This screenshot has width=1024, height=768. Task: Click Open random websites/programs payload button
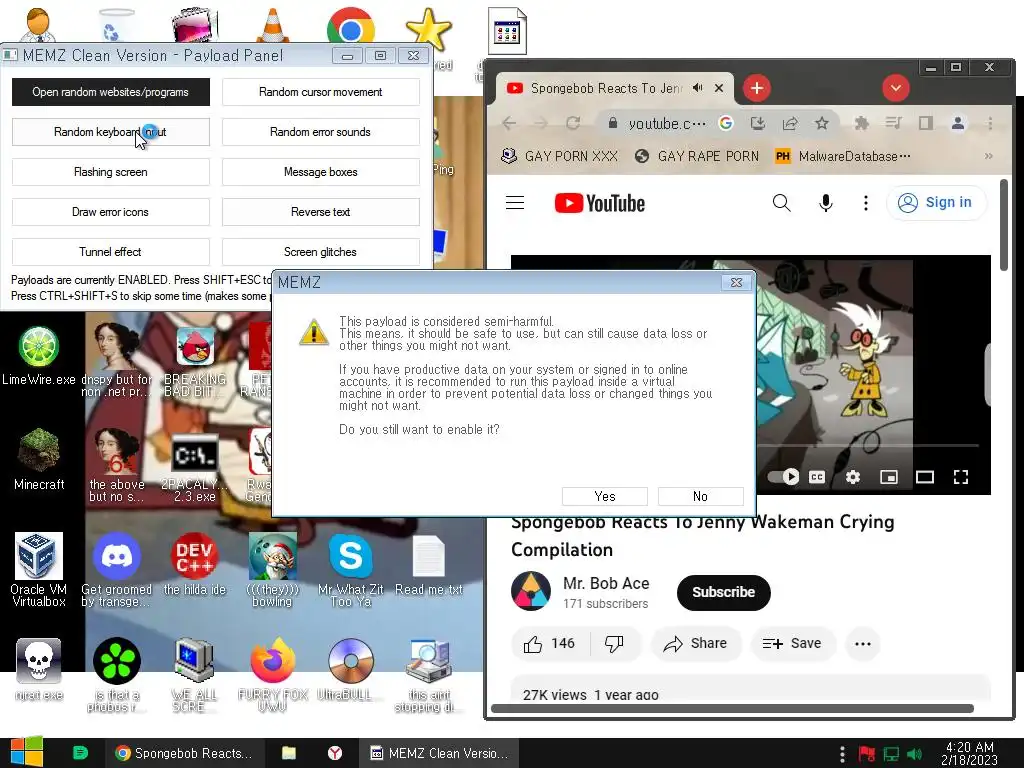[110, 92]
